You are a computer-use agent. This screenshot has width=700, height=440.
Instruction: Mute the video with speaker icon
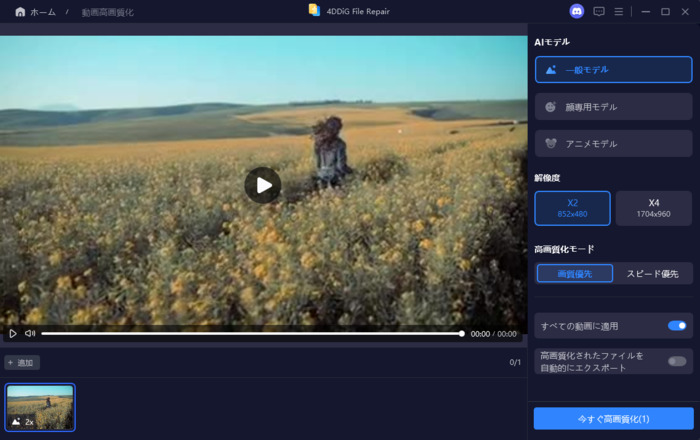coord(30,333)
